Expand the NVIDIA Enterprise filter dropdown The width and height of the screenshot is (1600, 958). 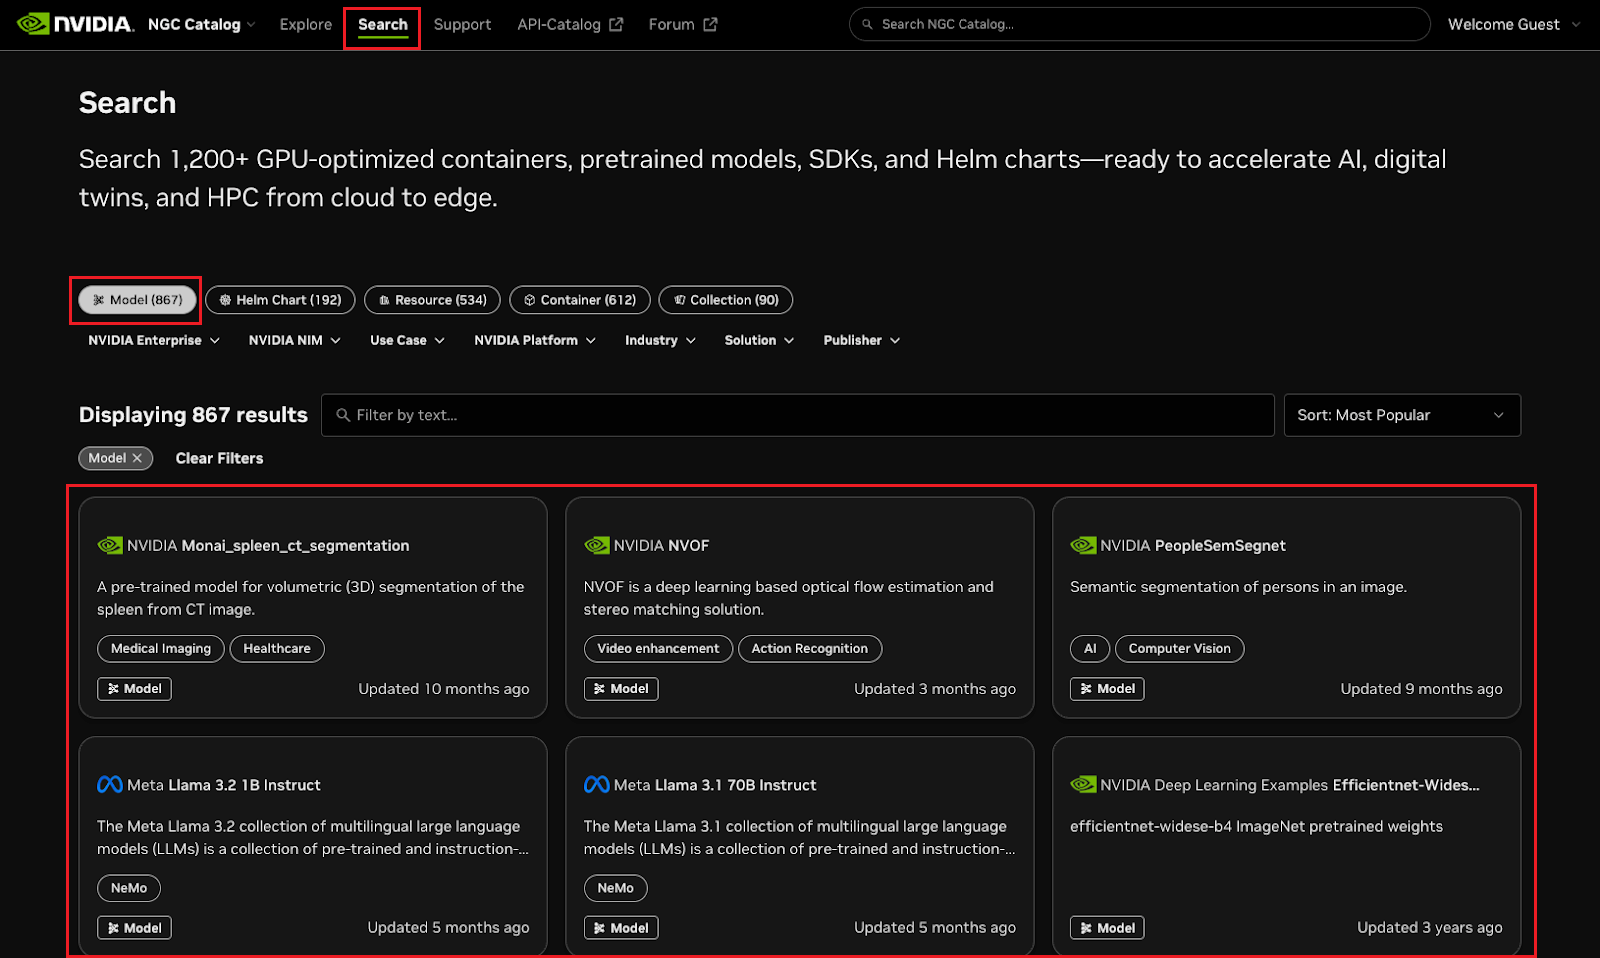click(154, 340)
